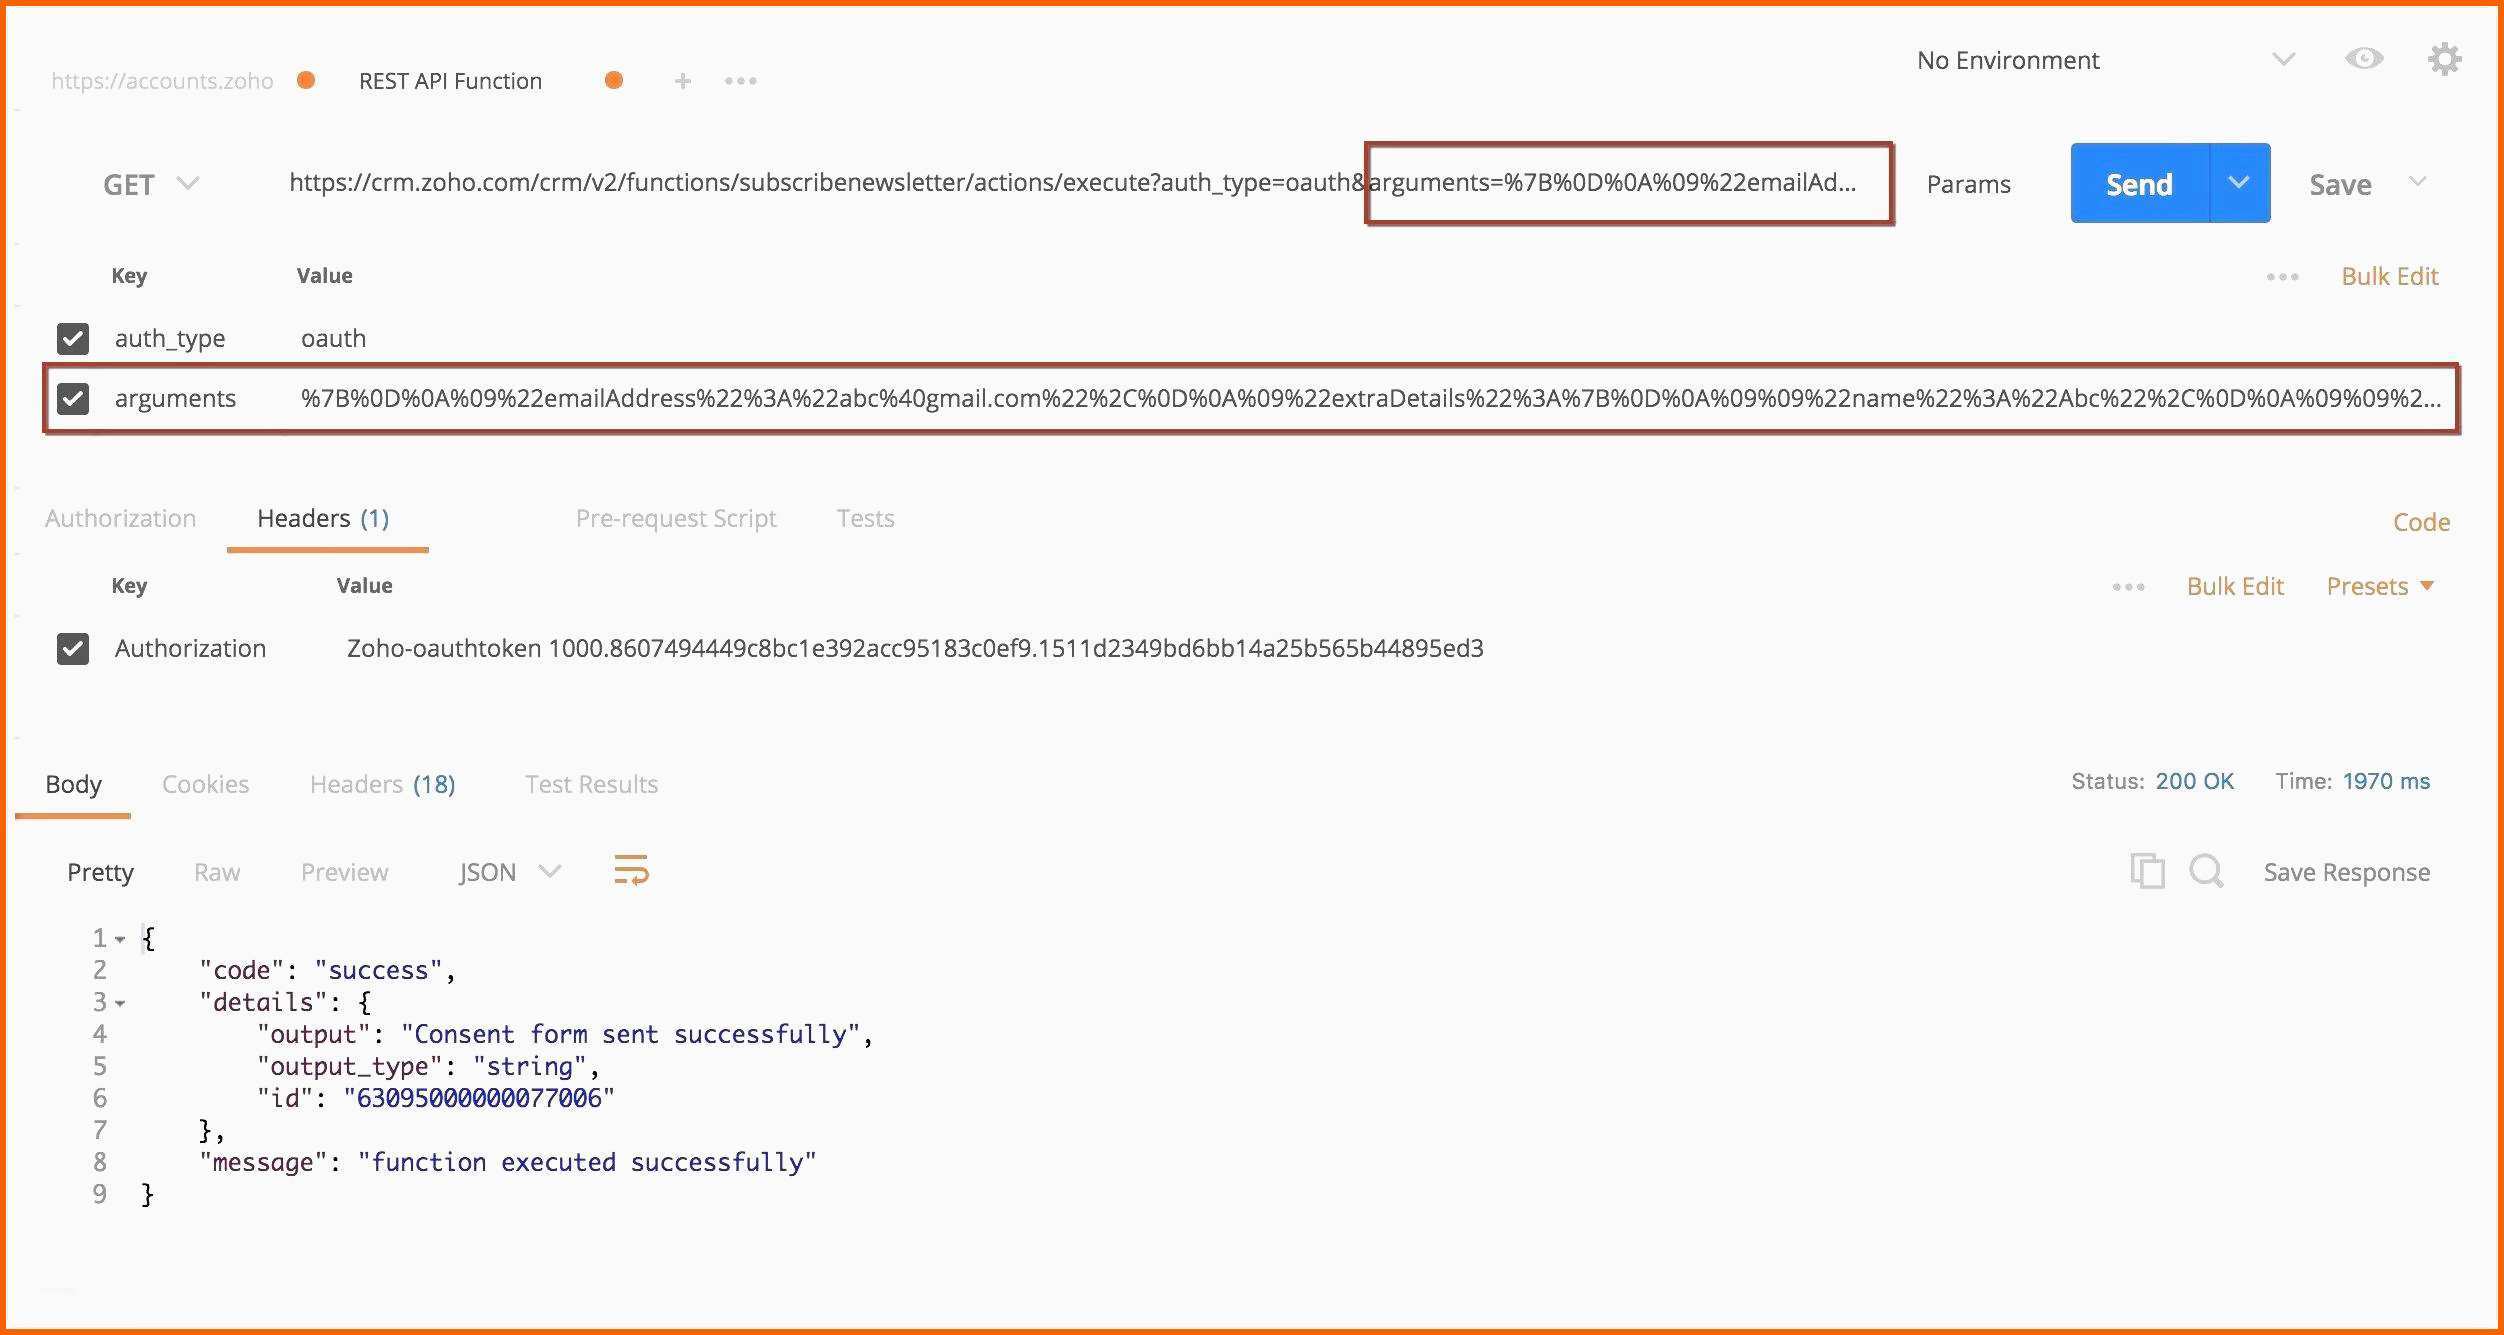Toggle the Authorization header checkbox

coord(73,648)
